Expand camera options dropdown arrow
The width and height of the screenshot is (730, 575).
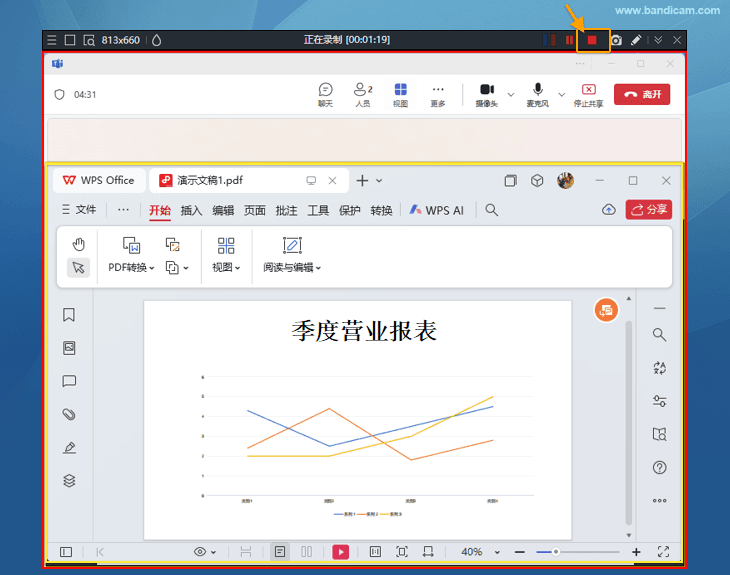pos(511,95)
